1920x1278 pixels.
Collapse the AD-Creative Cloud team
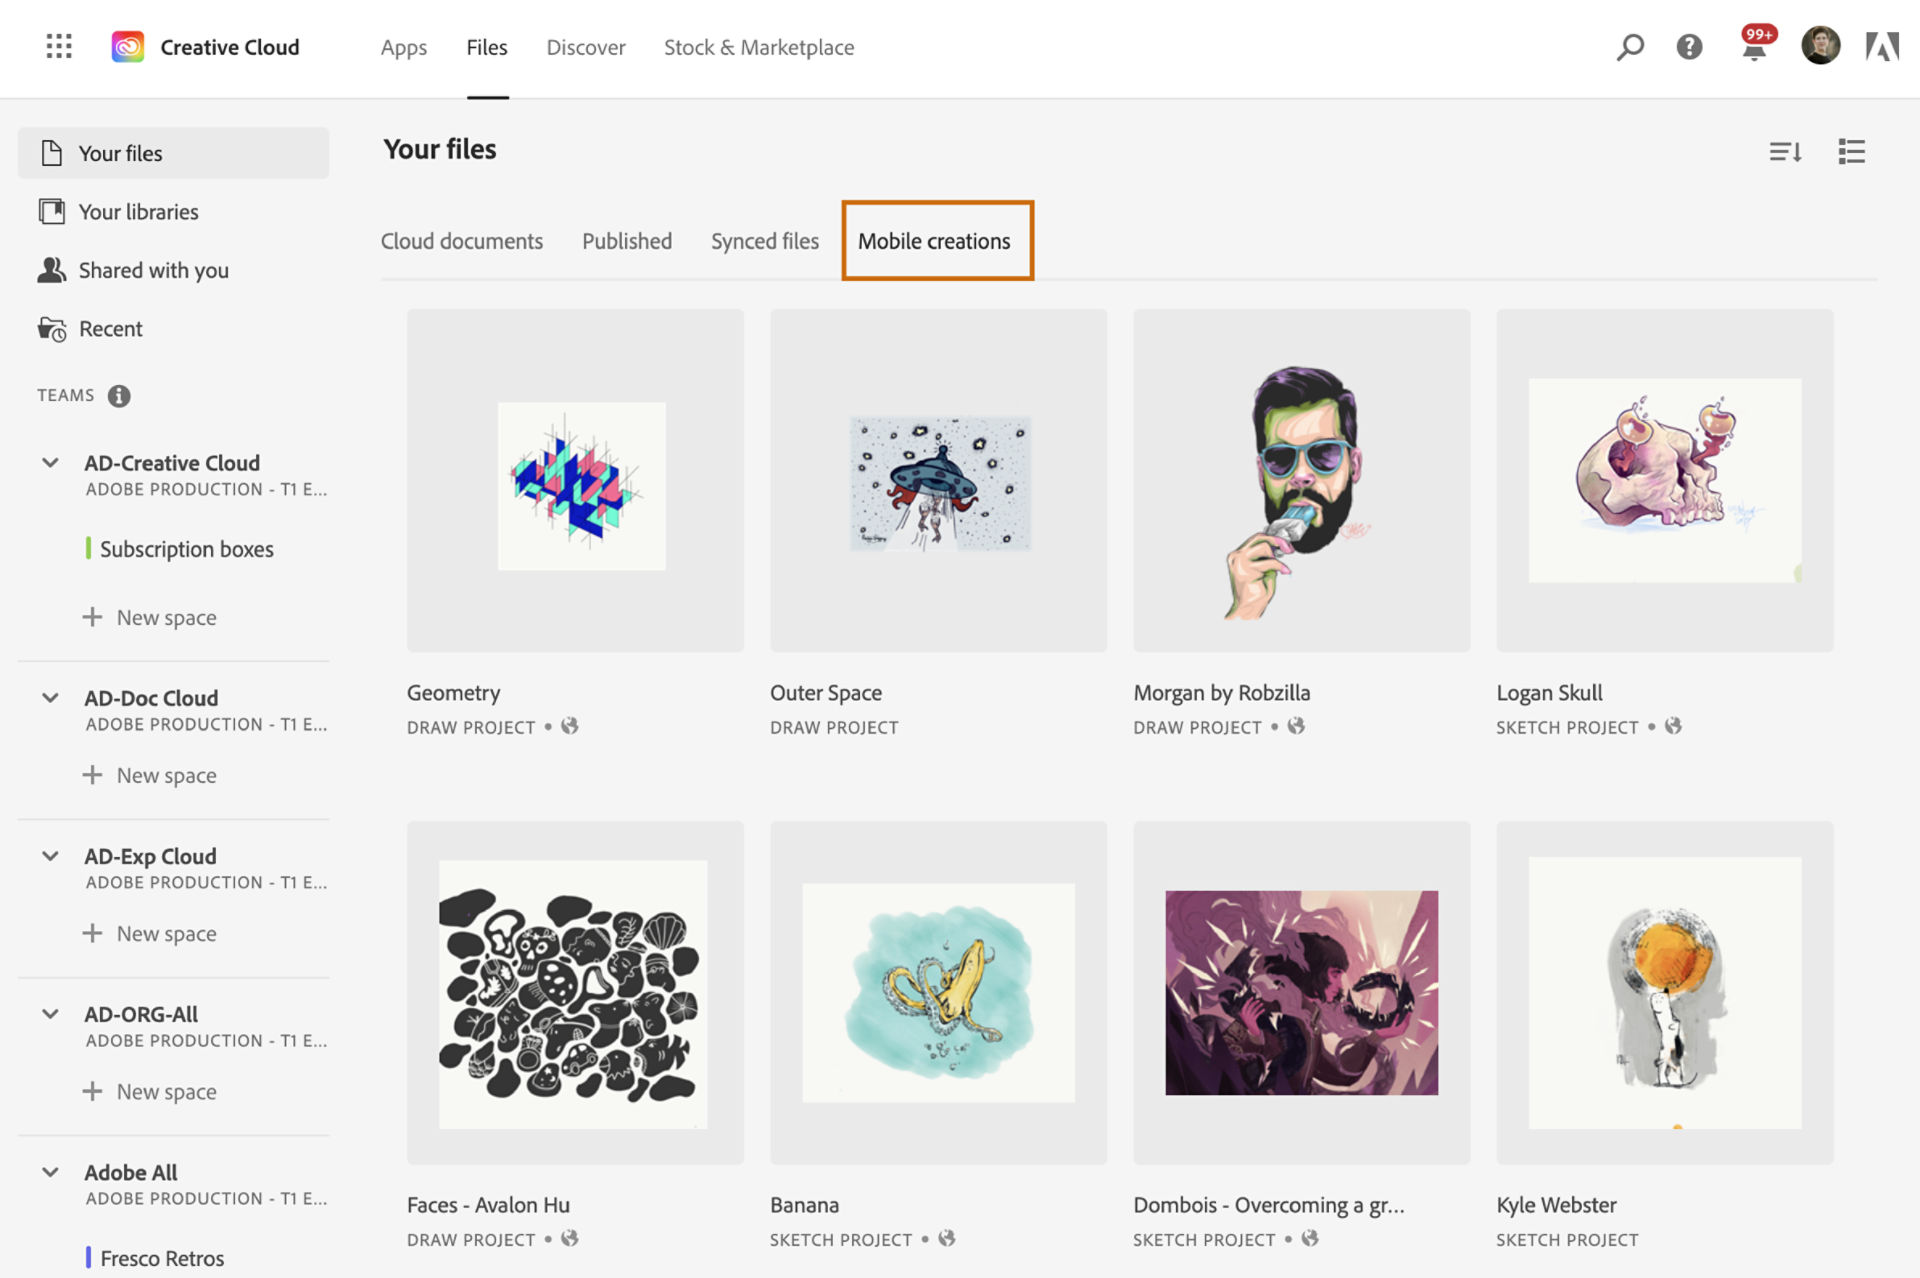point(49,462)
